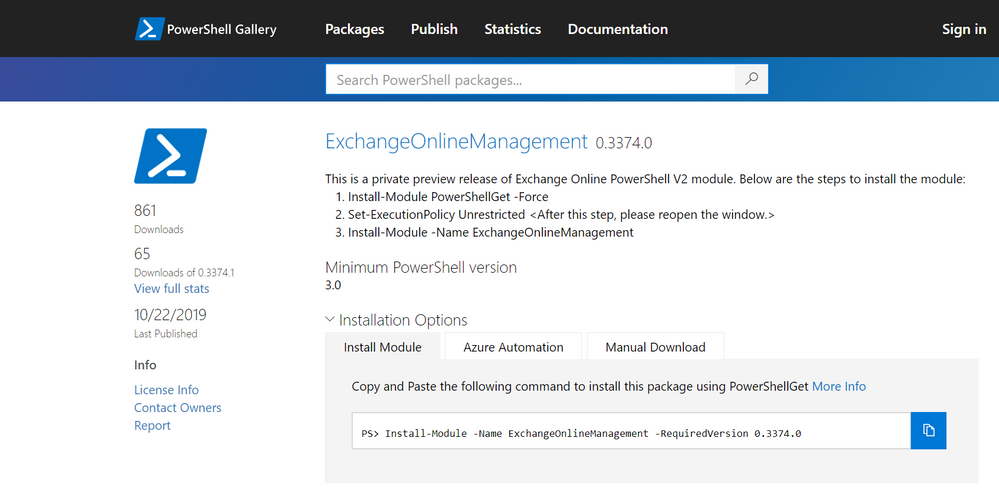Image resolution: width=999 pixels, height=492 pixels.
Task: Click the PowerShell Gallery brand text
Action: point(222,29)
